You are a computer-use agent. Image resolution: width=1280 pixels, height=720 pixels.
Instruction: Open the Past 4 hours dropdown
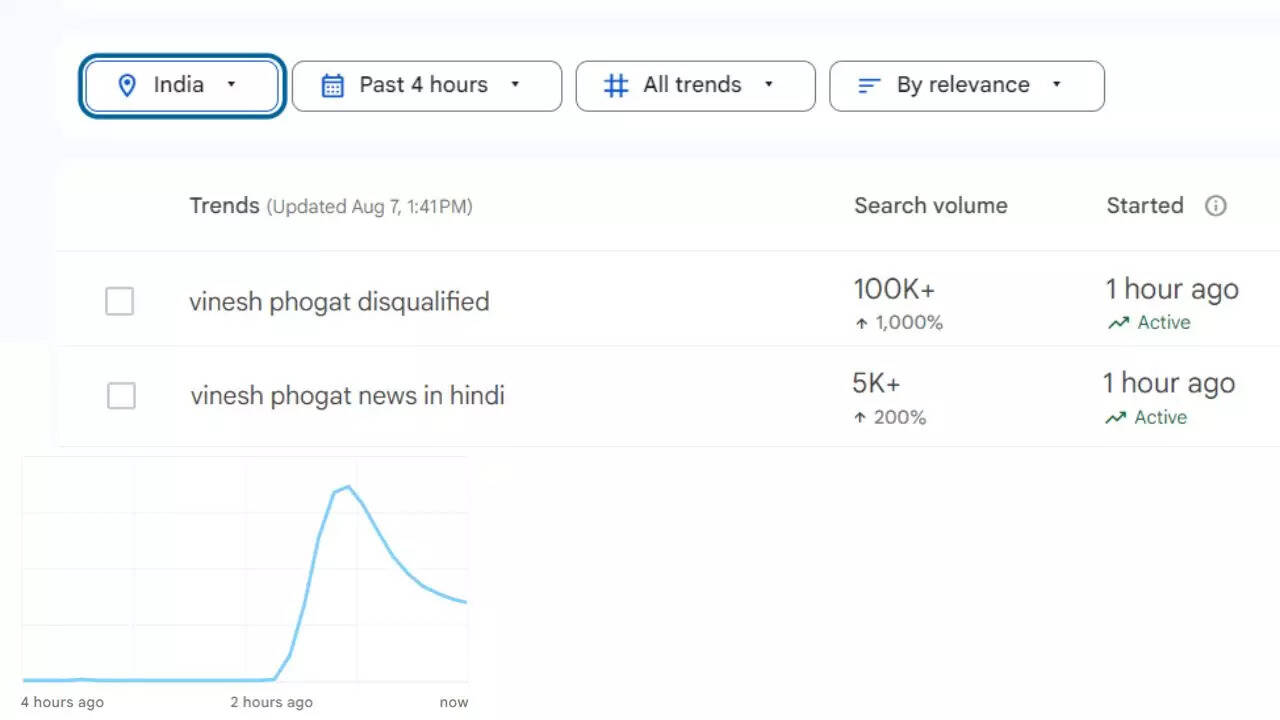[x=515, y=85]
